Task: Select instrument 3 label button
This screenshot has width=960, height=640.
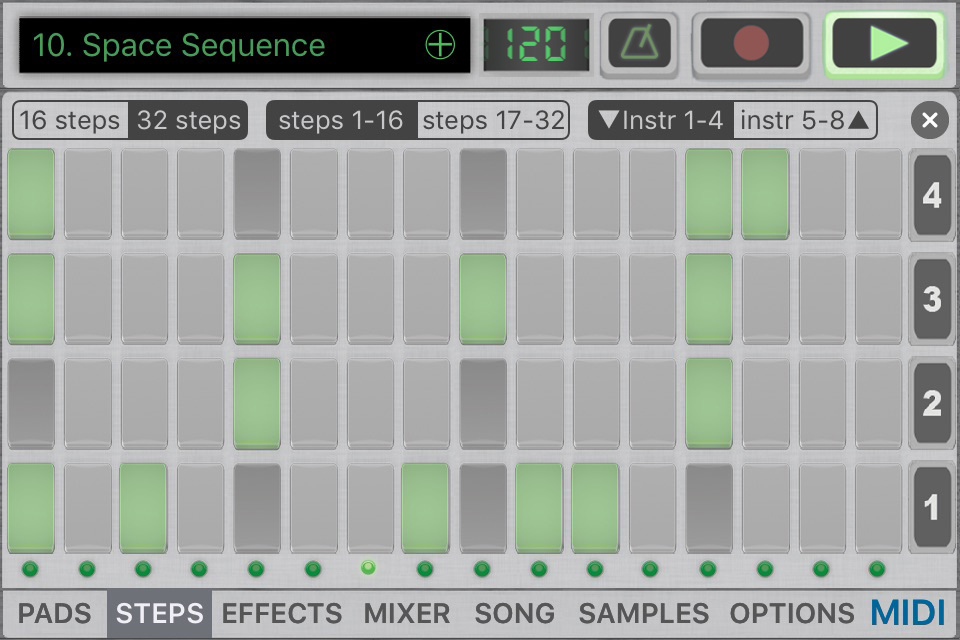Action: click(931, 299)
